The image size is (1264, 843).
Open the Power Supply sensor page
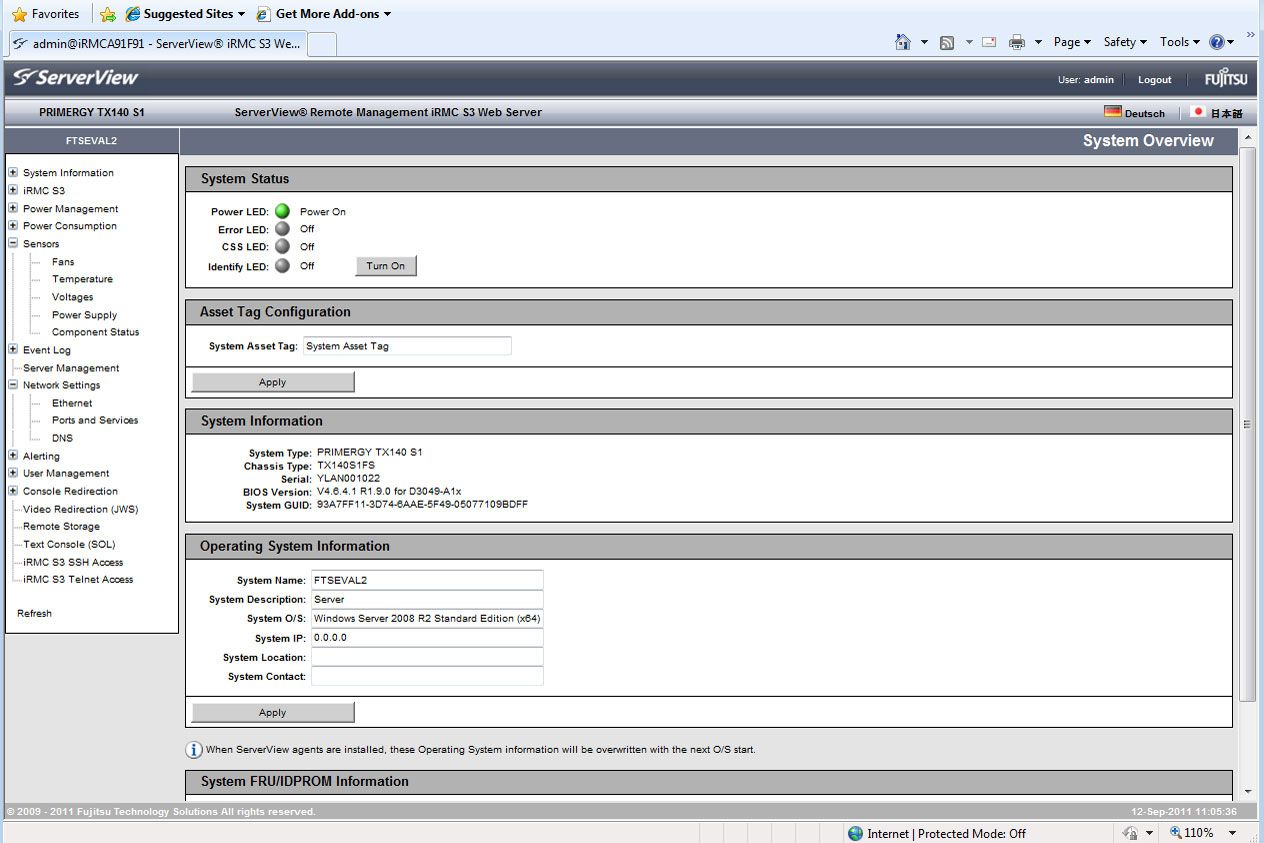click(x=84, y=315)
